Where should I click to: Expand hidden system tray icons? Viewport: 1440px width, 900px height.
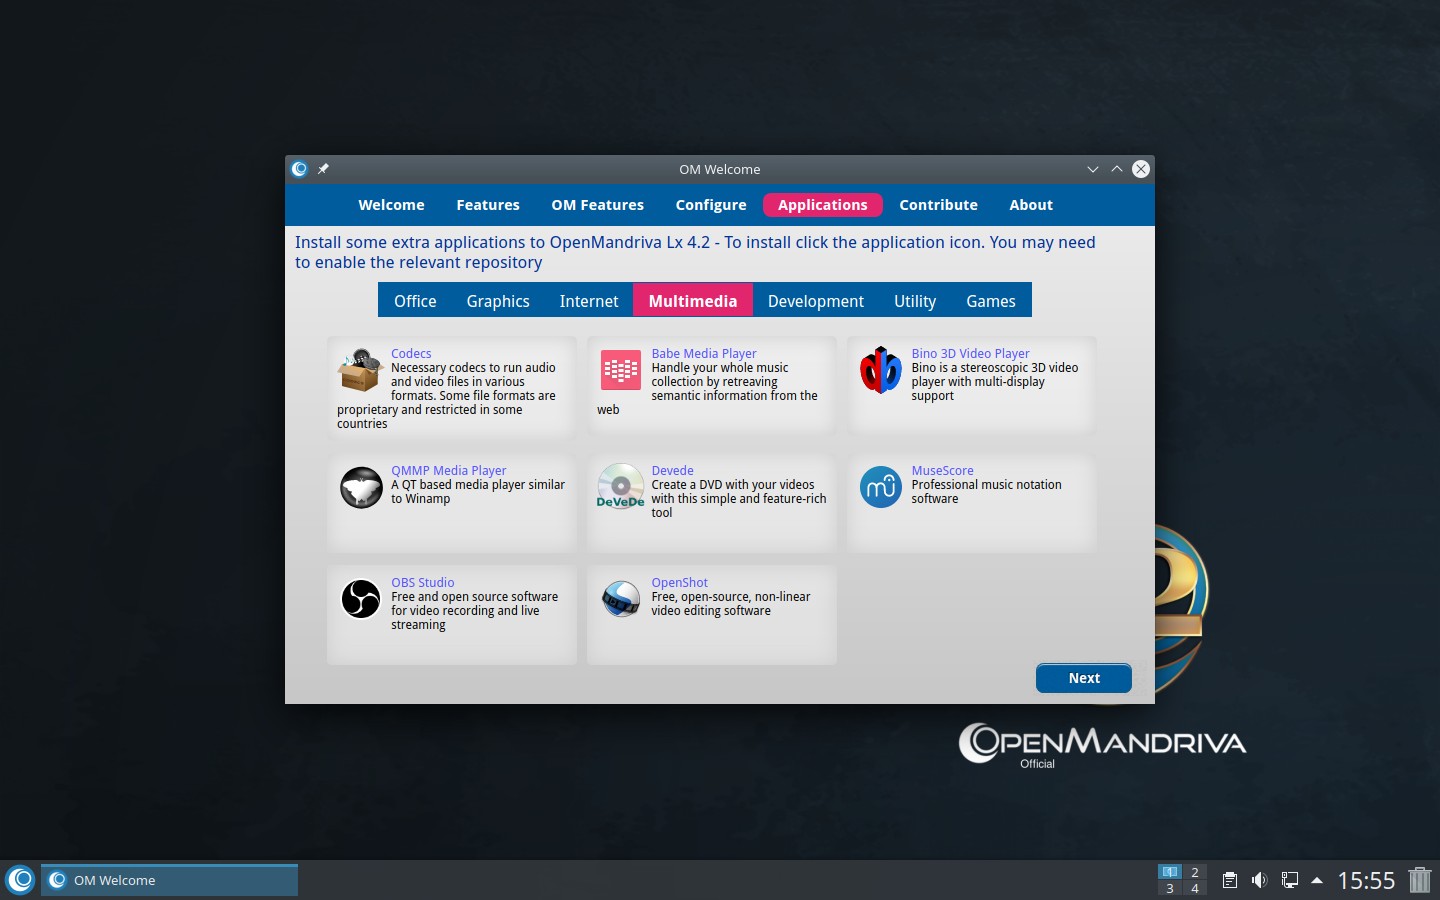[1317, 880]
